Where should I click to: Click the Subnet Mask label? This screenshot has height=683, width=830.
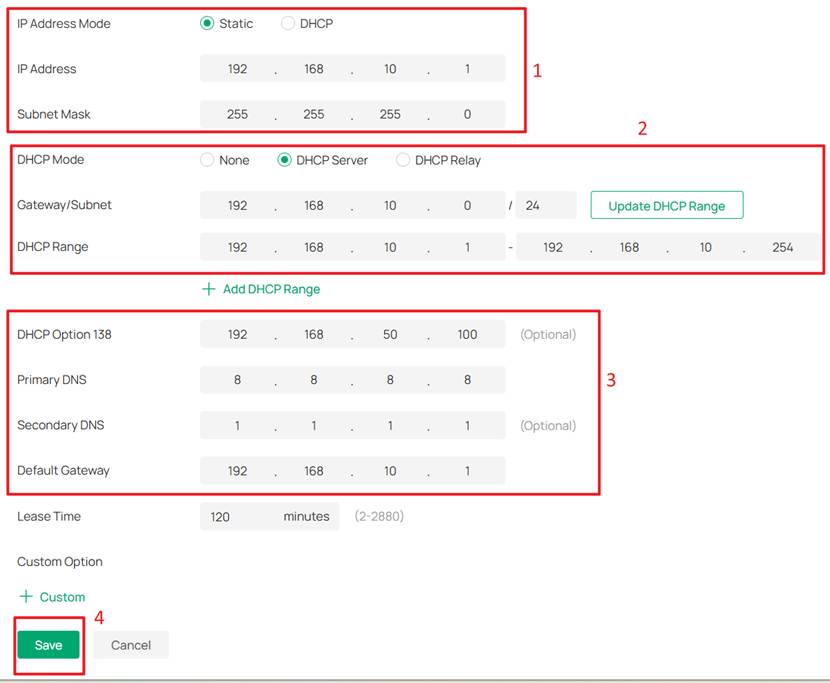point(53,114)
